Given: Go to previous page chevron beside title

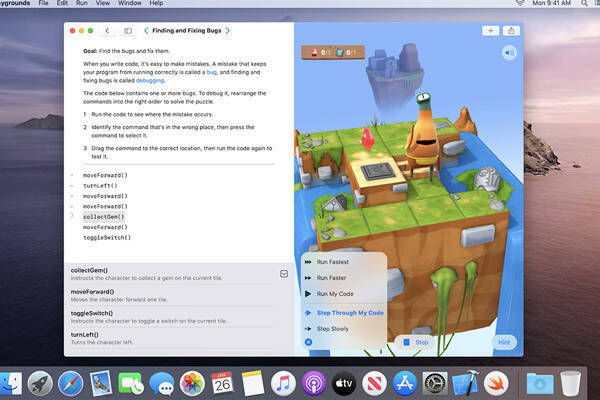Looking at the screenshot, I should pyautogui.click(x=148, y=31).
